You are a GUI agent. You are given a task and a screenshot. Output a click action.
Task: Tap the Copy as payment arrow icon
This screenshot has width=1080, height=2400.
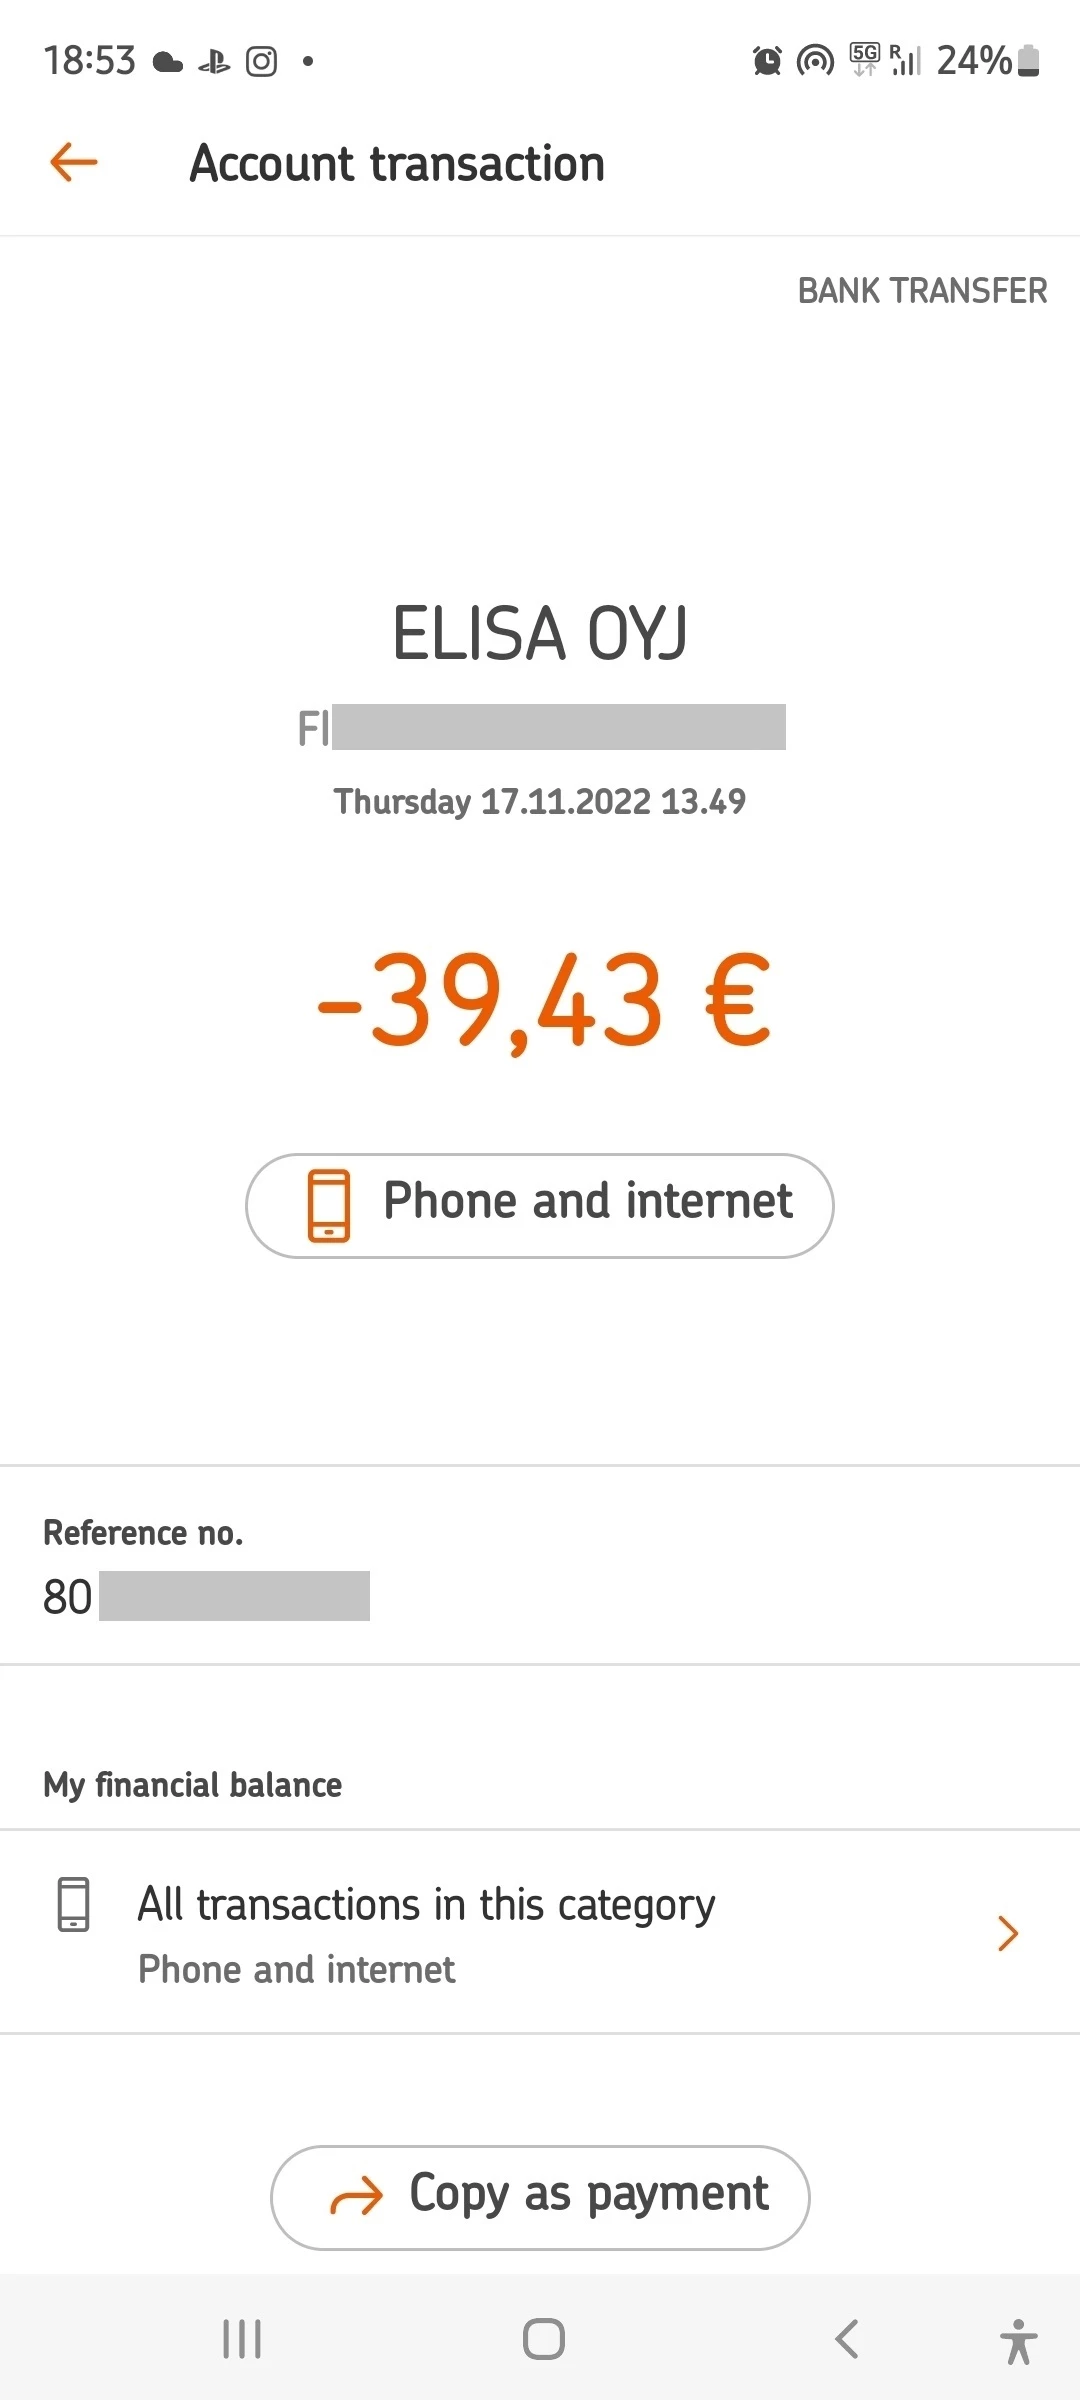click(x=357, y=2196)
